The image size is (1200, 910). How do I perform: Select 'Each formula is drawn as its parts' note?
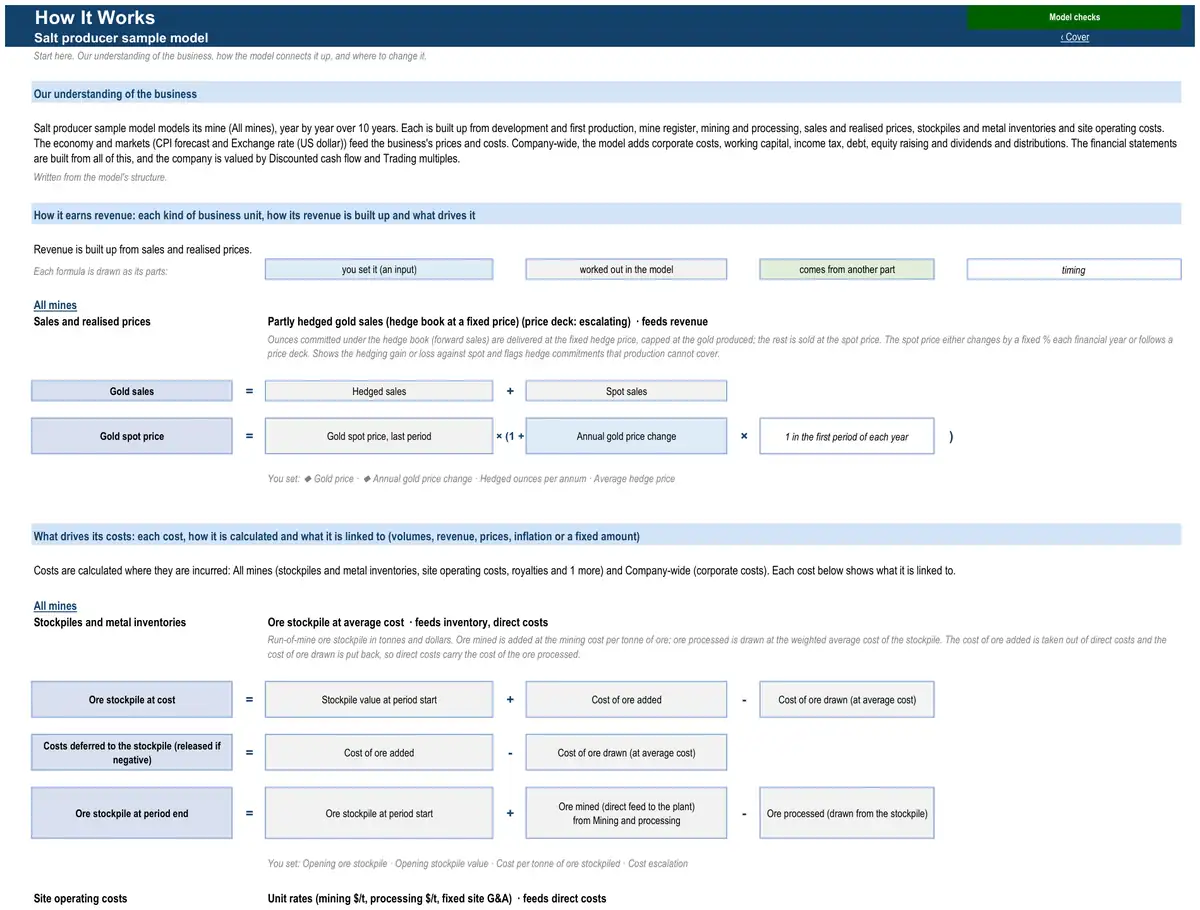pyautogui.click(x=100, y=271)
